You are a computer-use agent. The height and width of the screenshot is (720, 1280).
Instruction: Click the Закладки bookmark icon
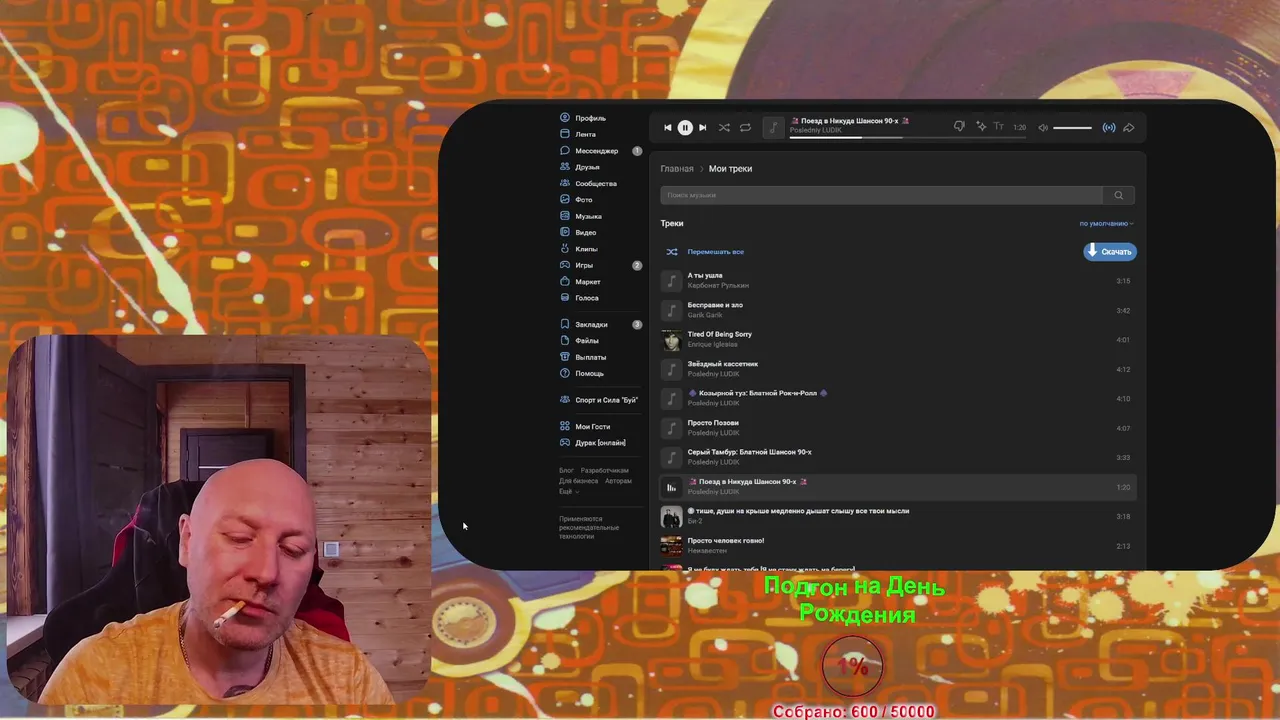point(565,324)
